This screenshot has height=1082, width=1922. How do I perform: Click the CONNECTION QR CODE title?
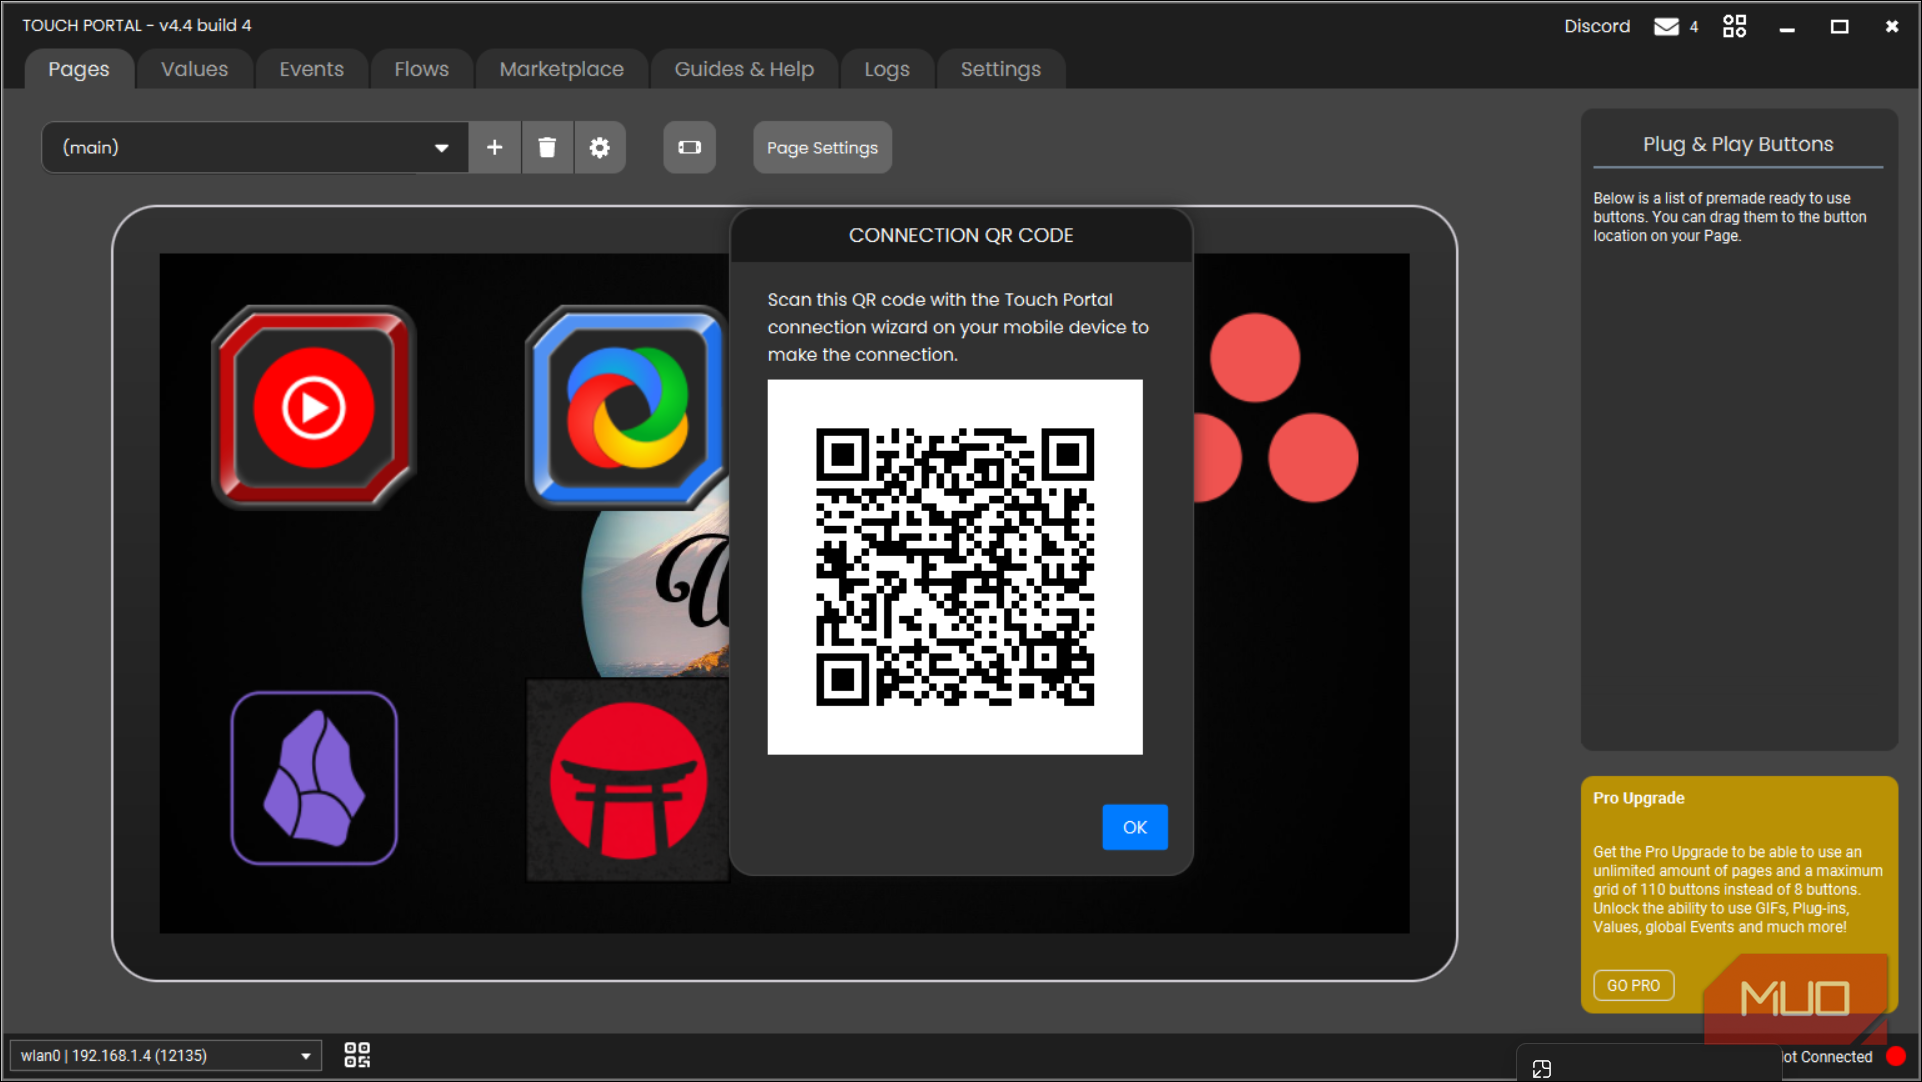[x=961, y=235]
